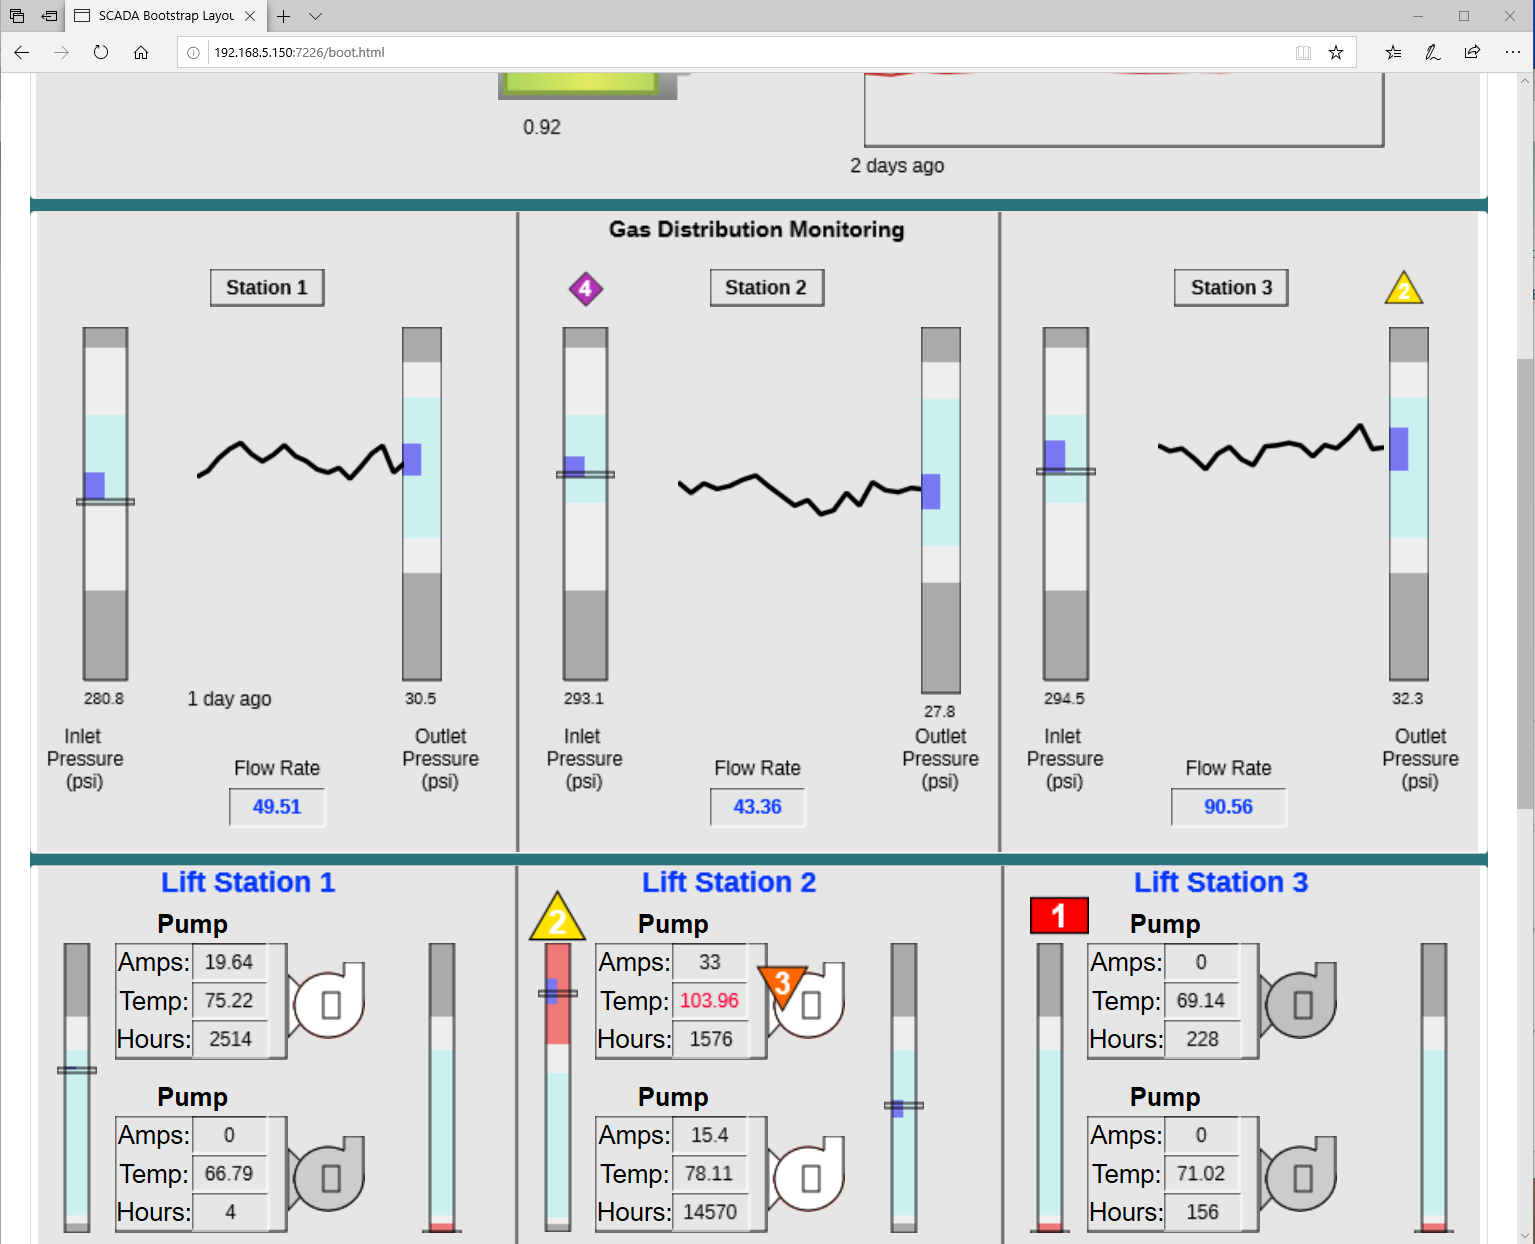Open a new browser tab
This screenshot has height=1244, width=1535.
pos(284,16)
